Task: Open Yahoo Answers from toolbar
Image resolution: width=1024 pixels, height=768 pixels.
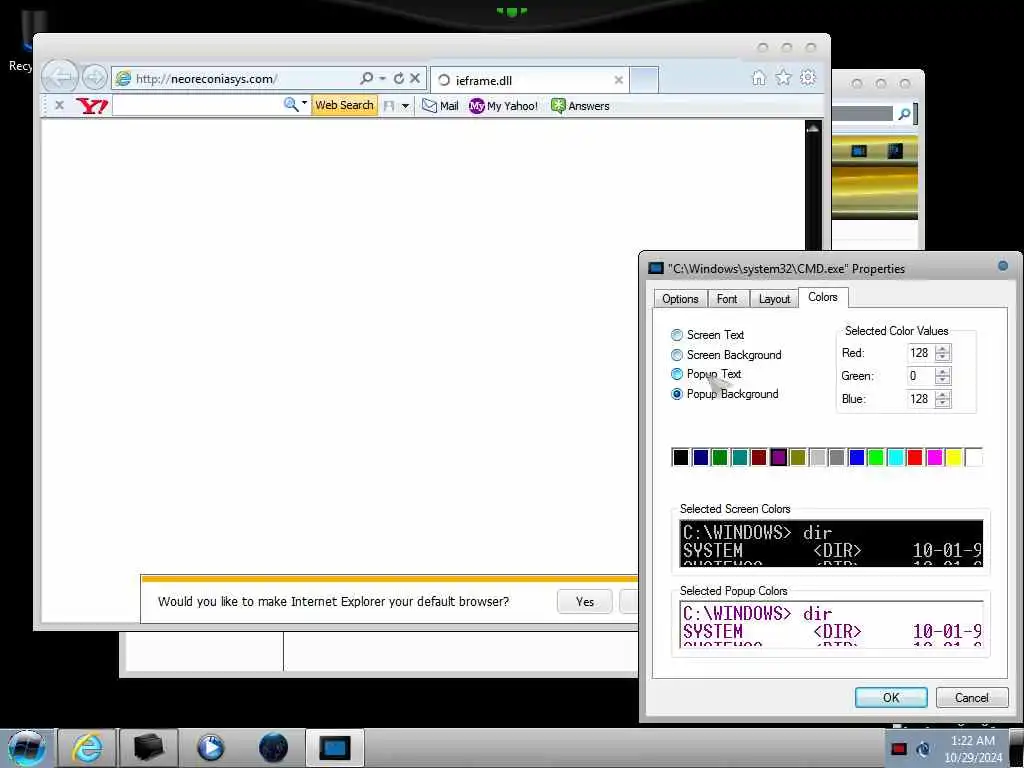Action: tap(580, 106)
